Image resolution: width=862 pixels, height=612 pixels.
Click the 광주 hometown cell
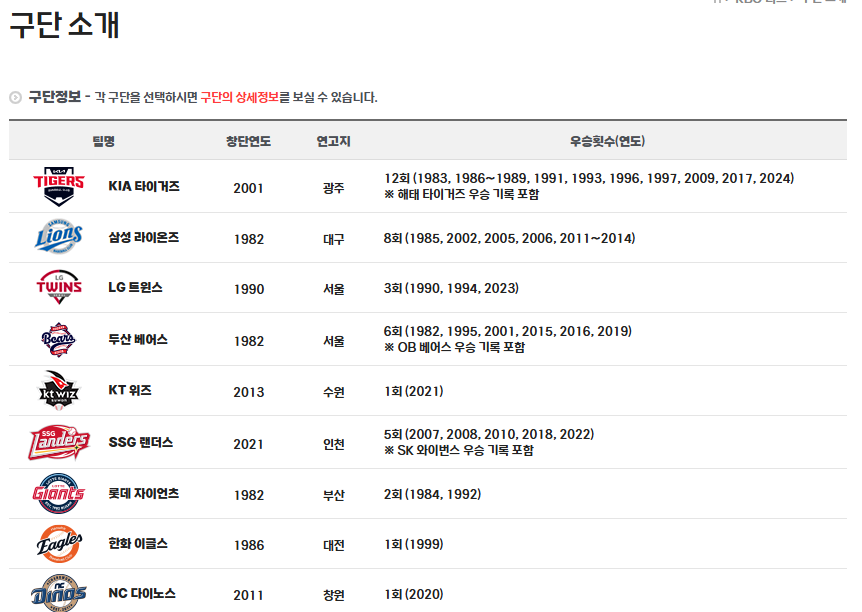(334, 188)
